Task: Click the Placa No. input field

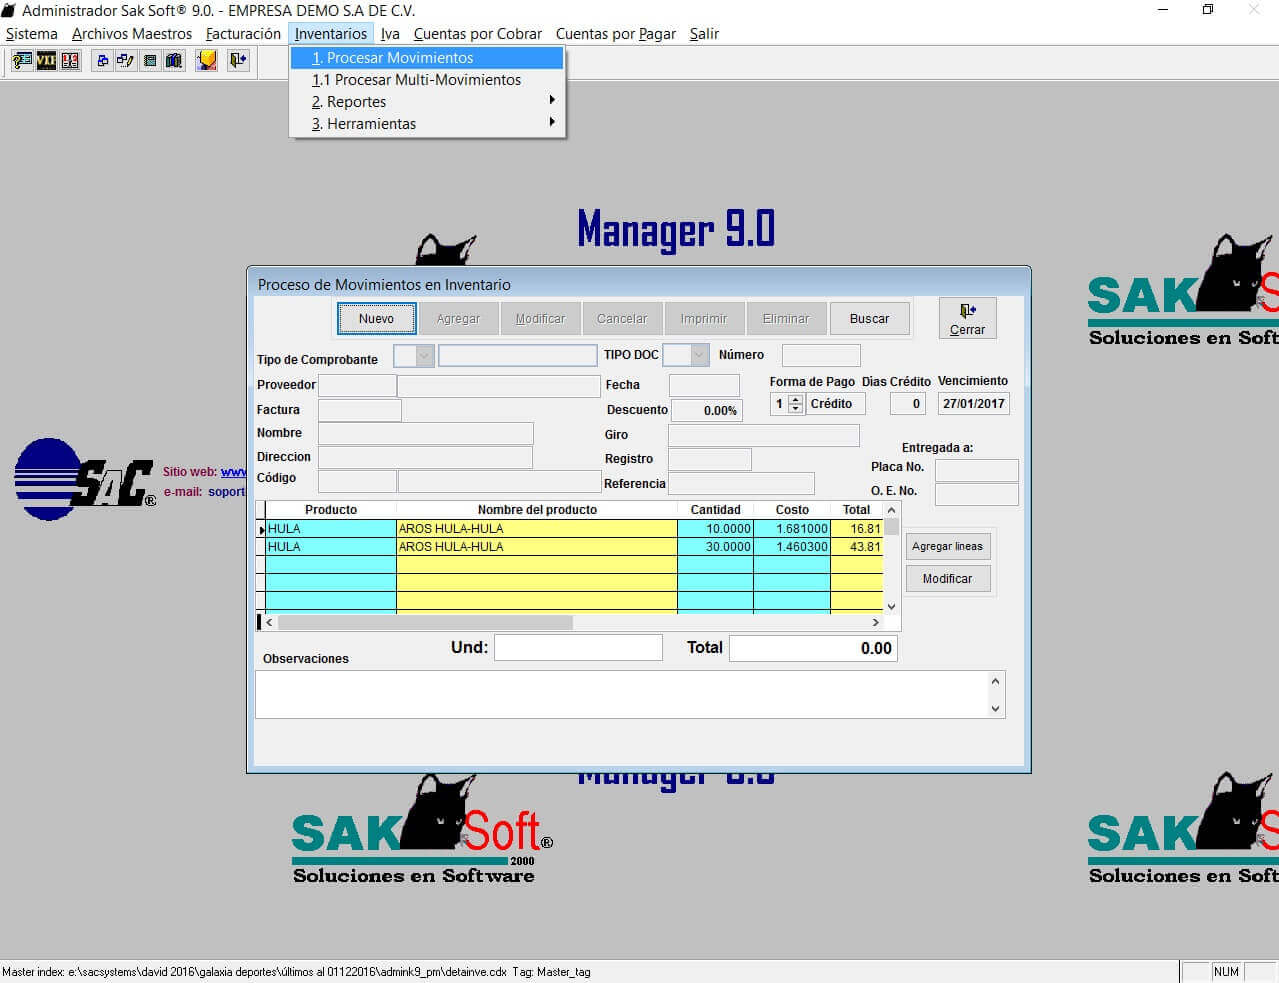Action: [977, 470]
